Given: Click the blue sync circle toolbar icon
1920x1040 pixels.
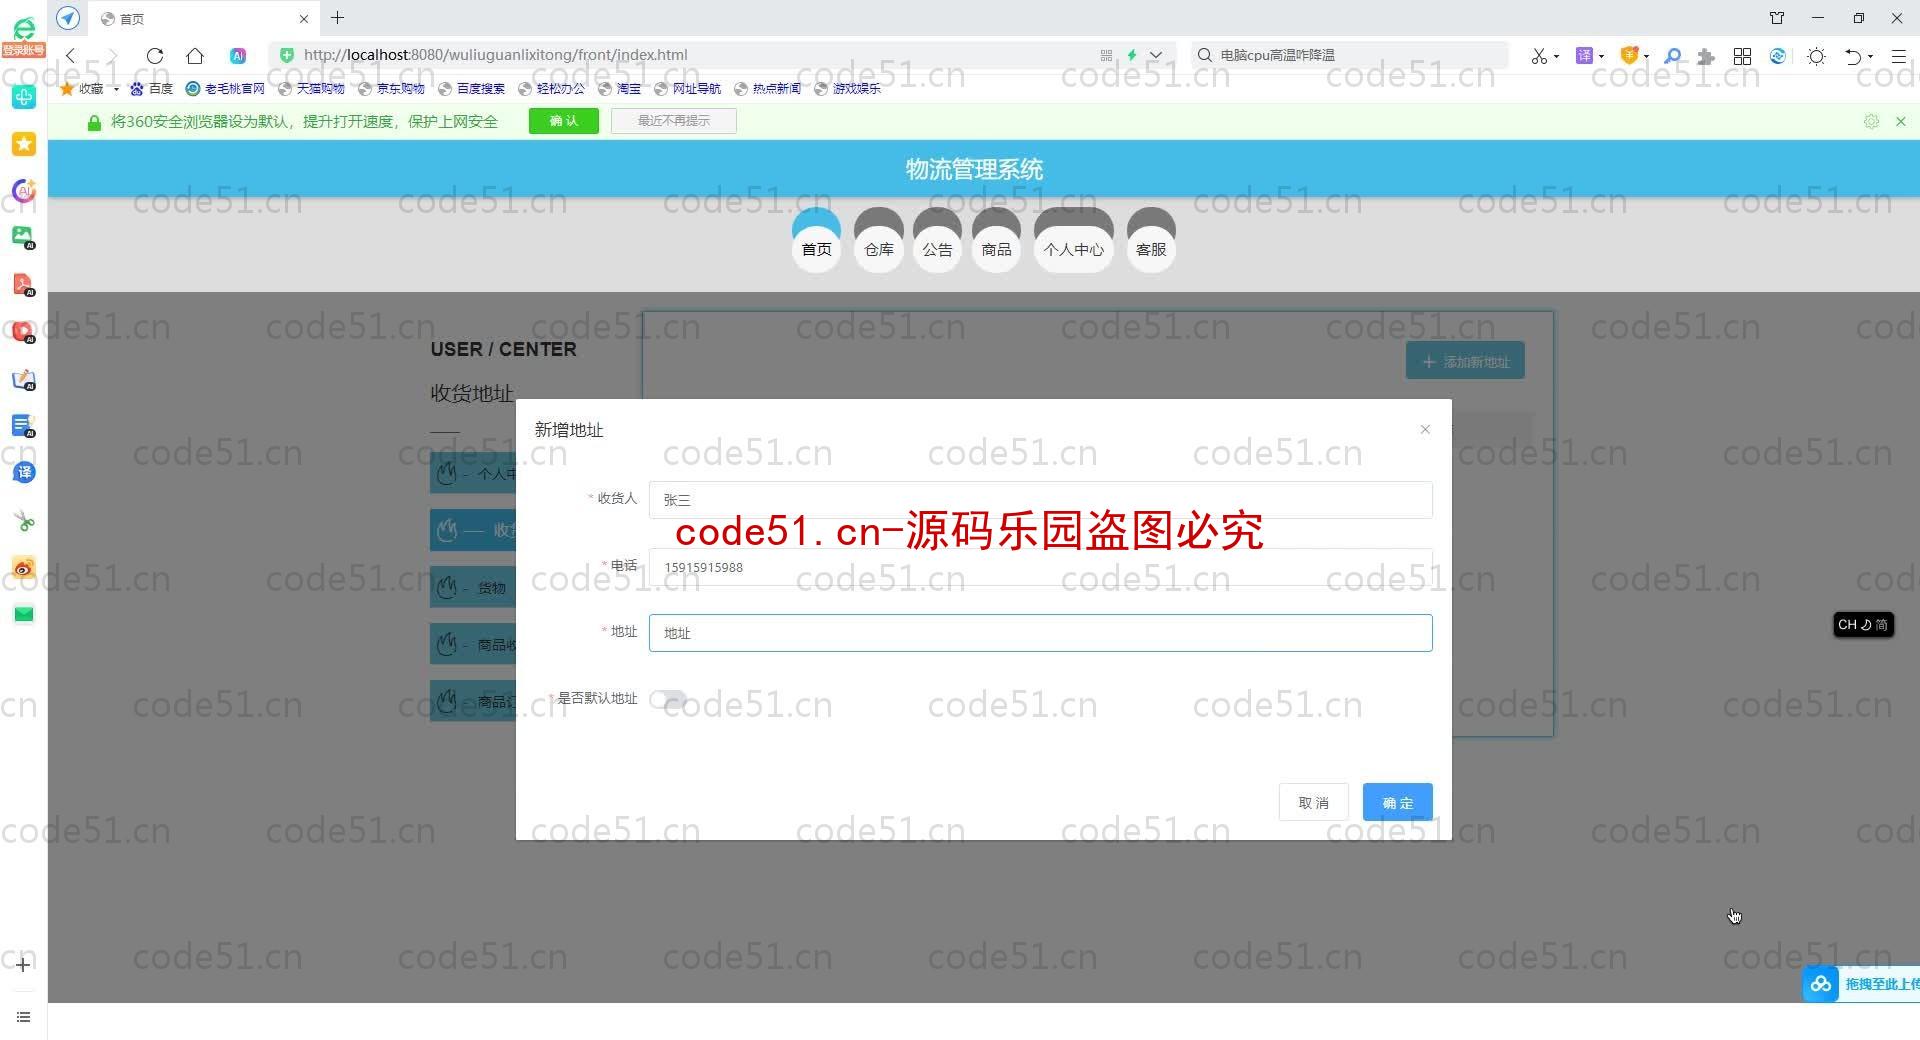Looking at the screenshot, I should (1778, 56).
